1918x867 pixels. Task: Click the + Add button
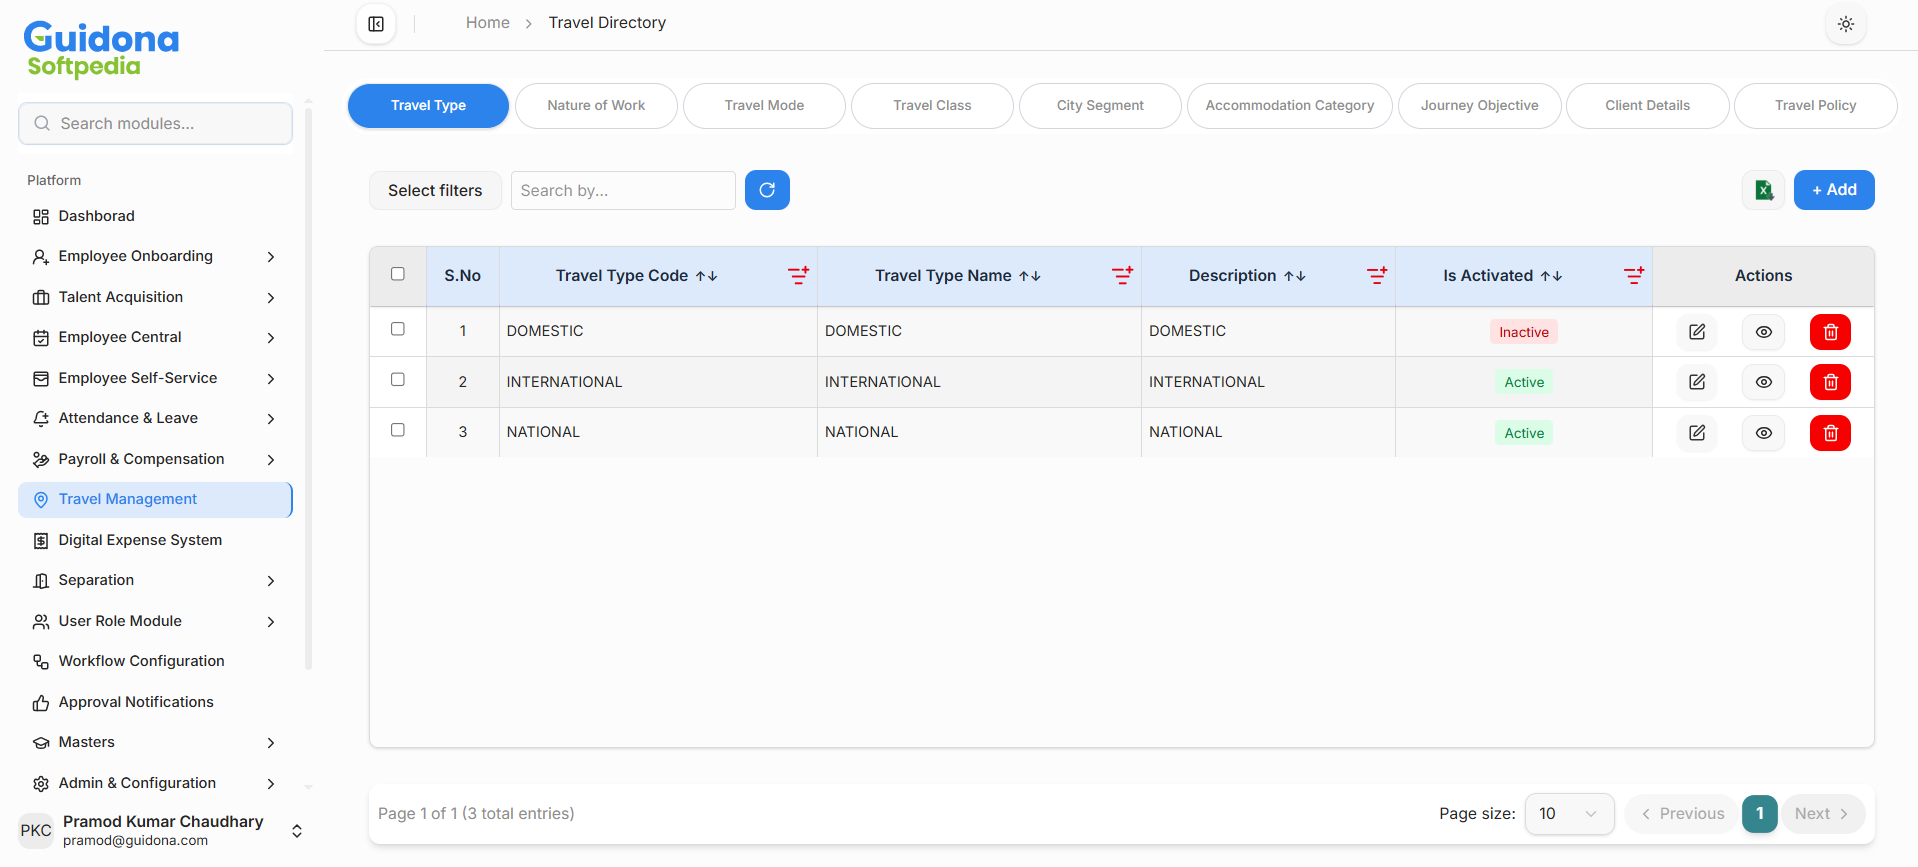pos(1833,190)
